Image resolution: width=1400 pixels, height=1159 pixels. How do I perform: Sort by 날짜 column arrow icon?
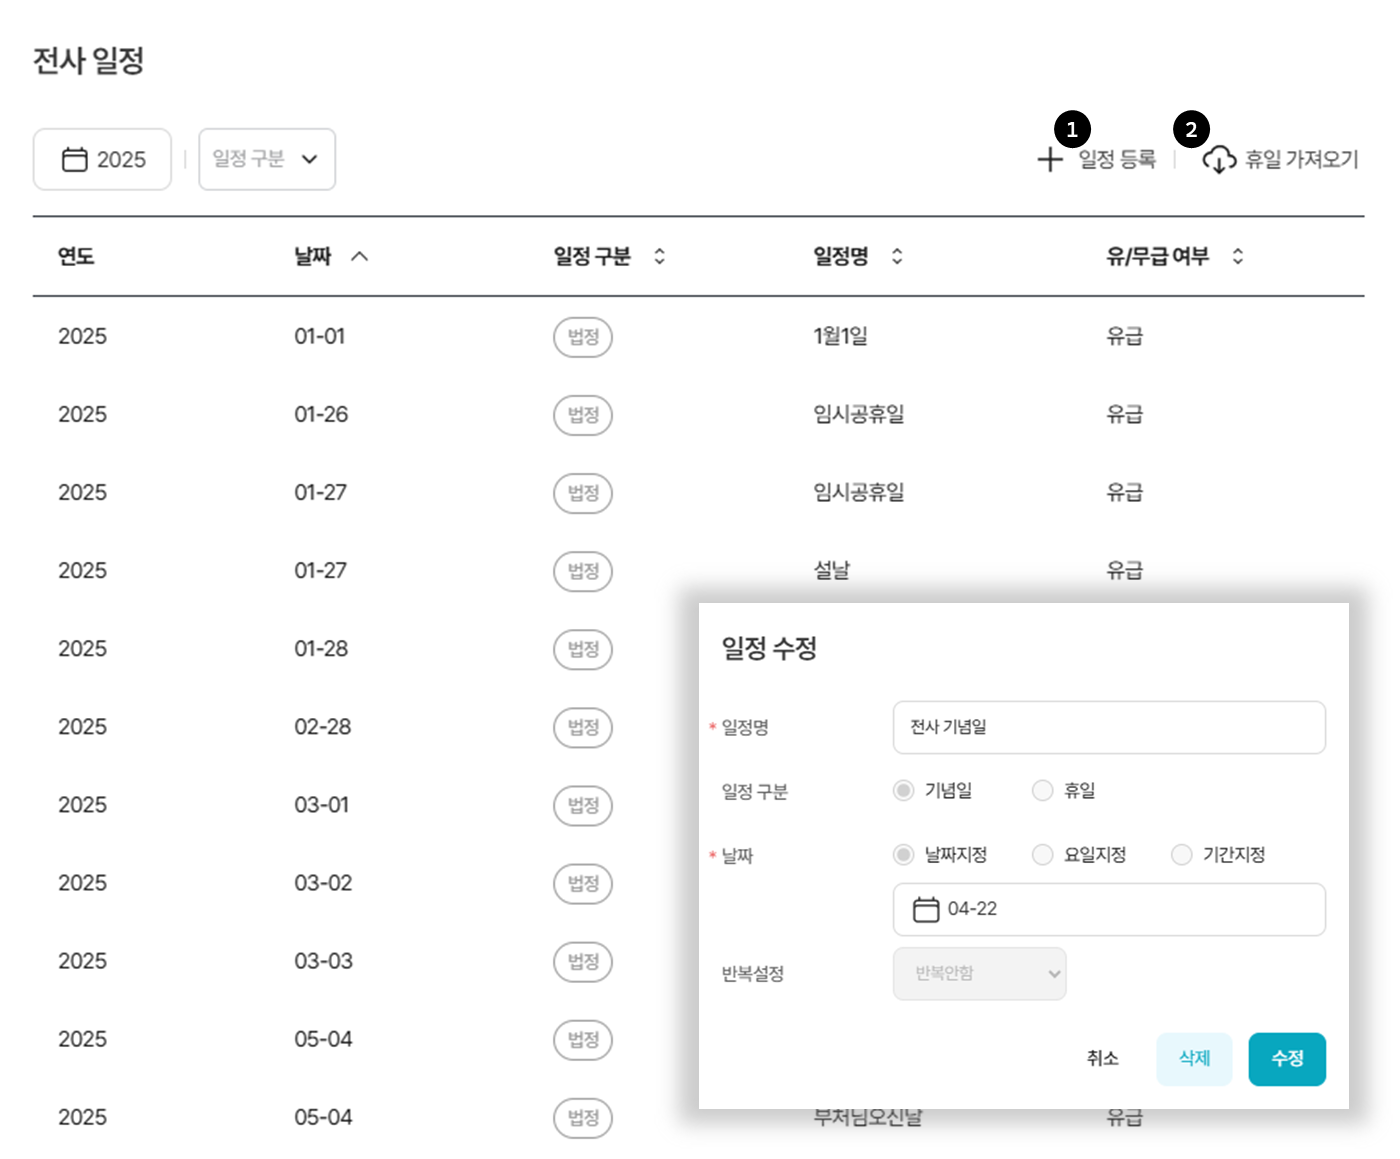[x=360, y=257]
